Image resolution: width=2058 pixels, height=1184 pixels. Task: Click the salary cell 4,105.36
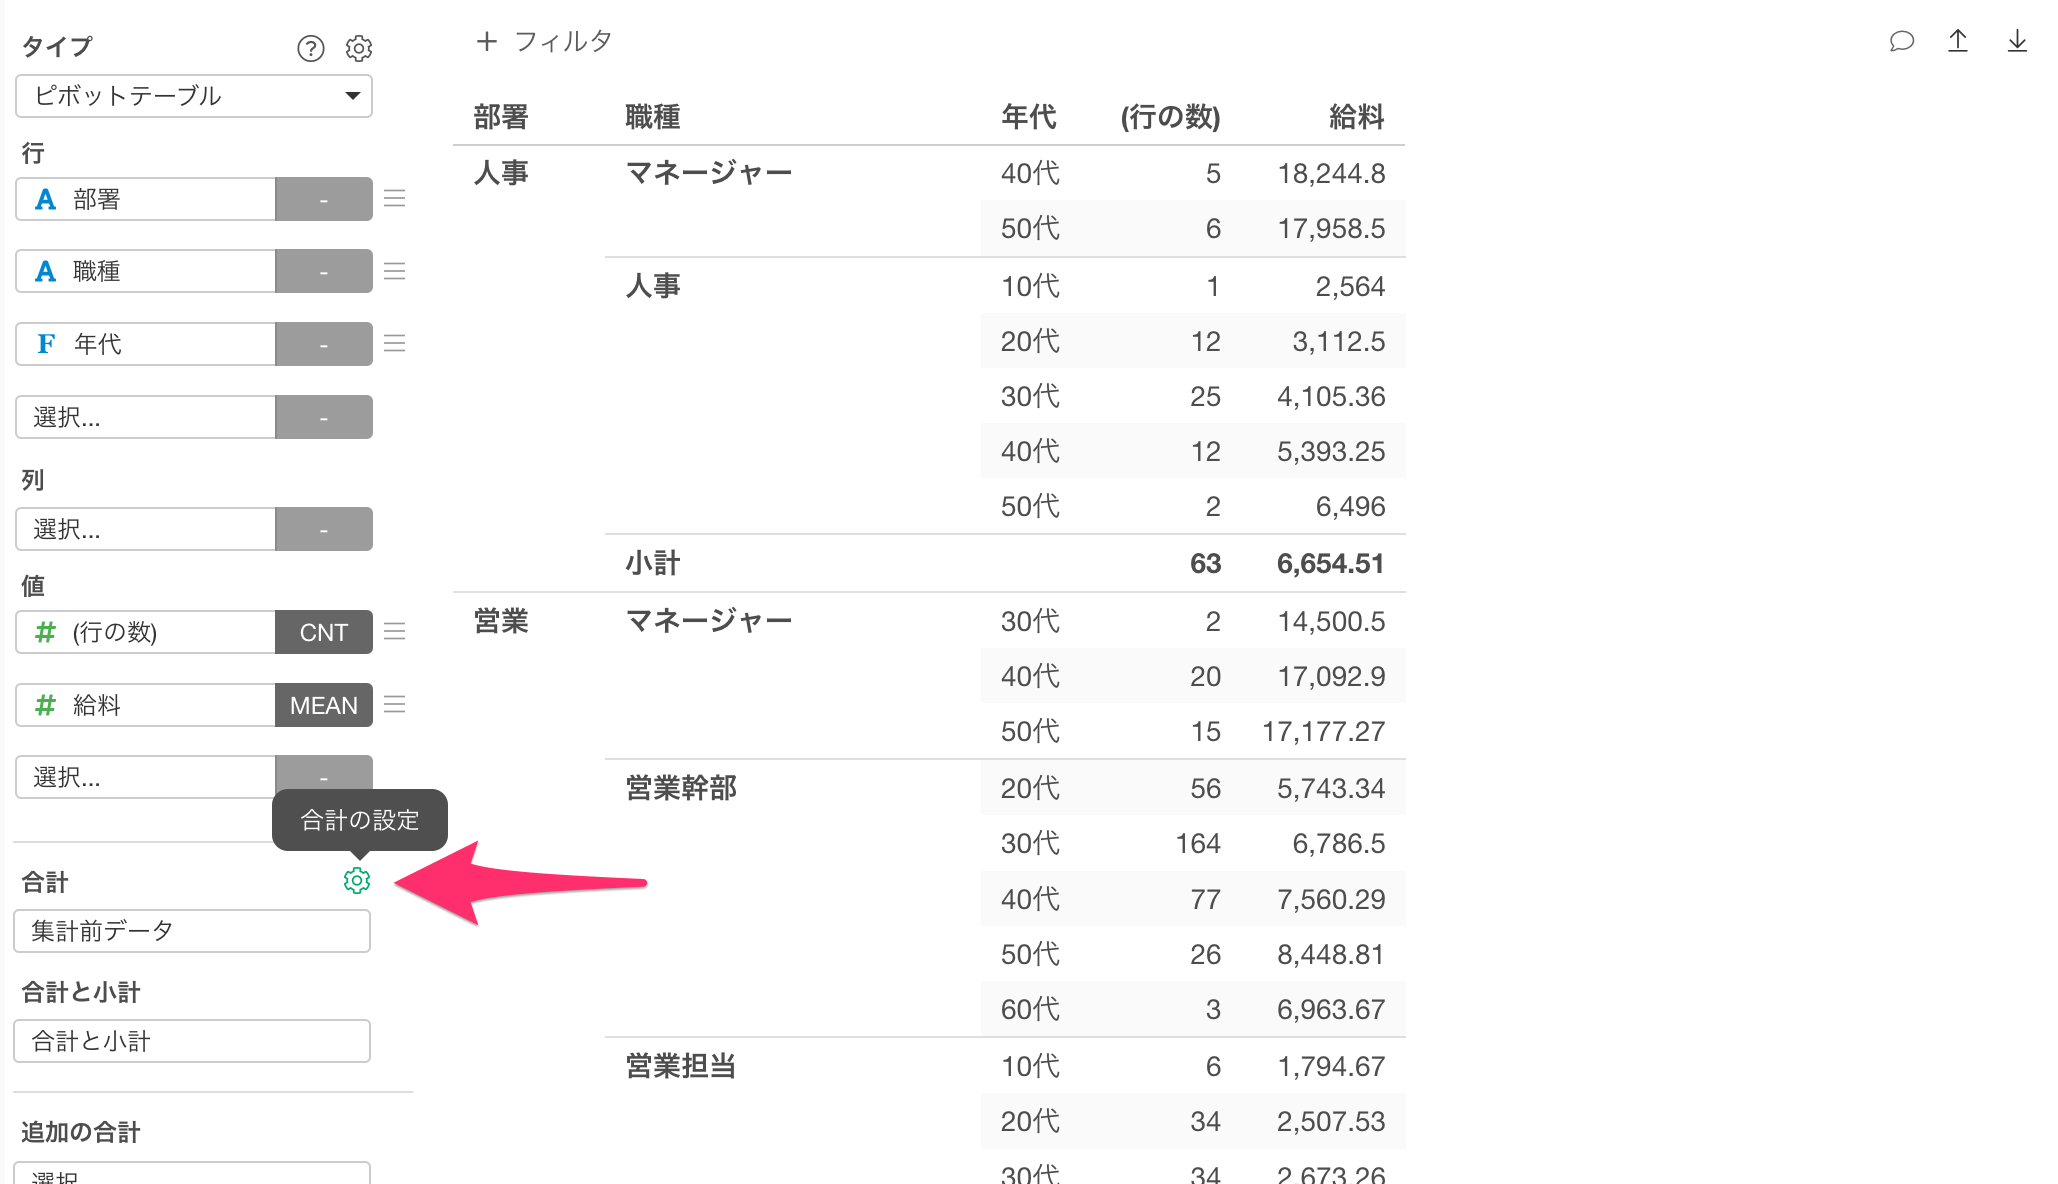pos(1332,396)
